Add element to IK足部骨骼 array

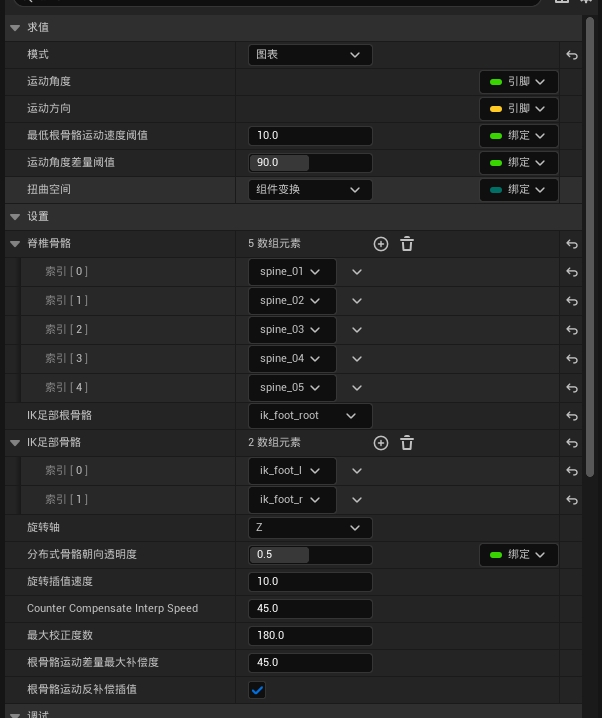coord(381,443)
